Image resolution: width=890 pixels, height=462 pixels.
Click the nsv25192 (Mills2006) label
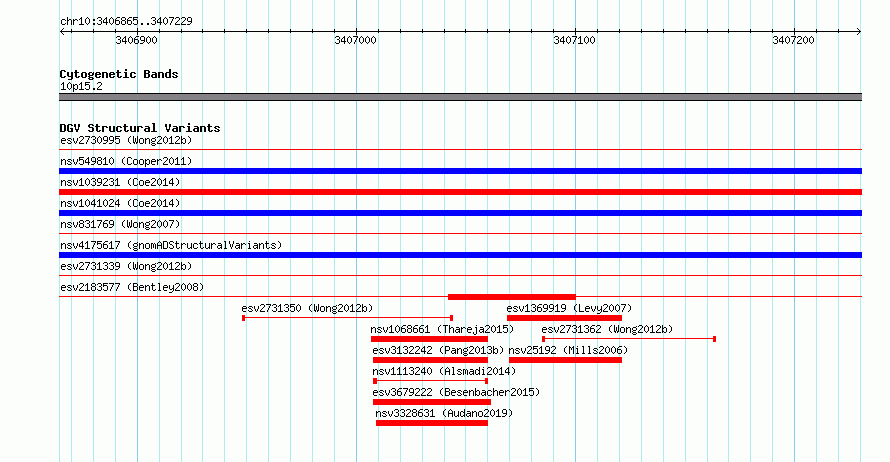(x=568, y=350)
